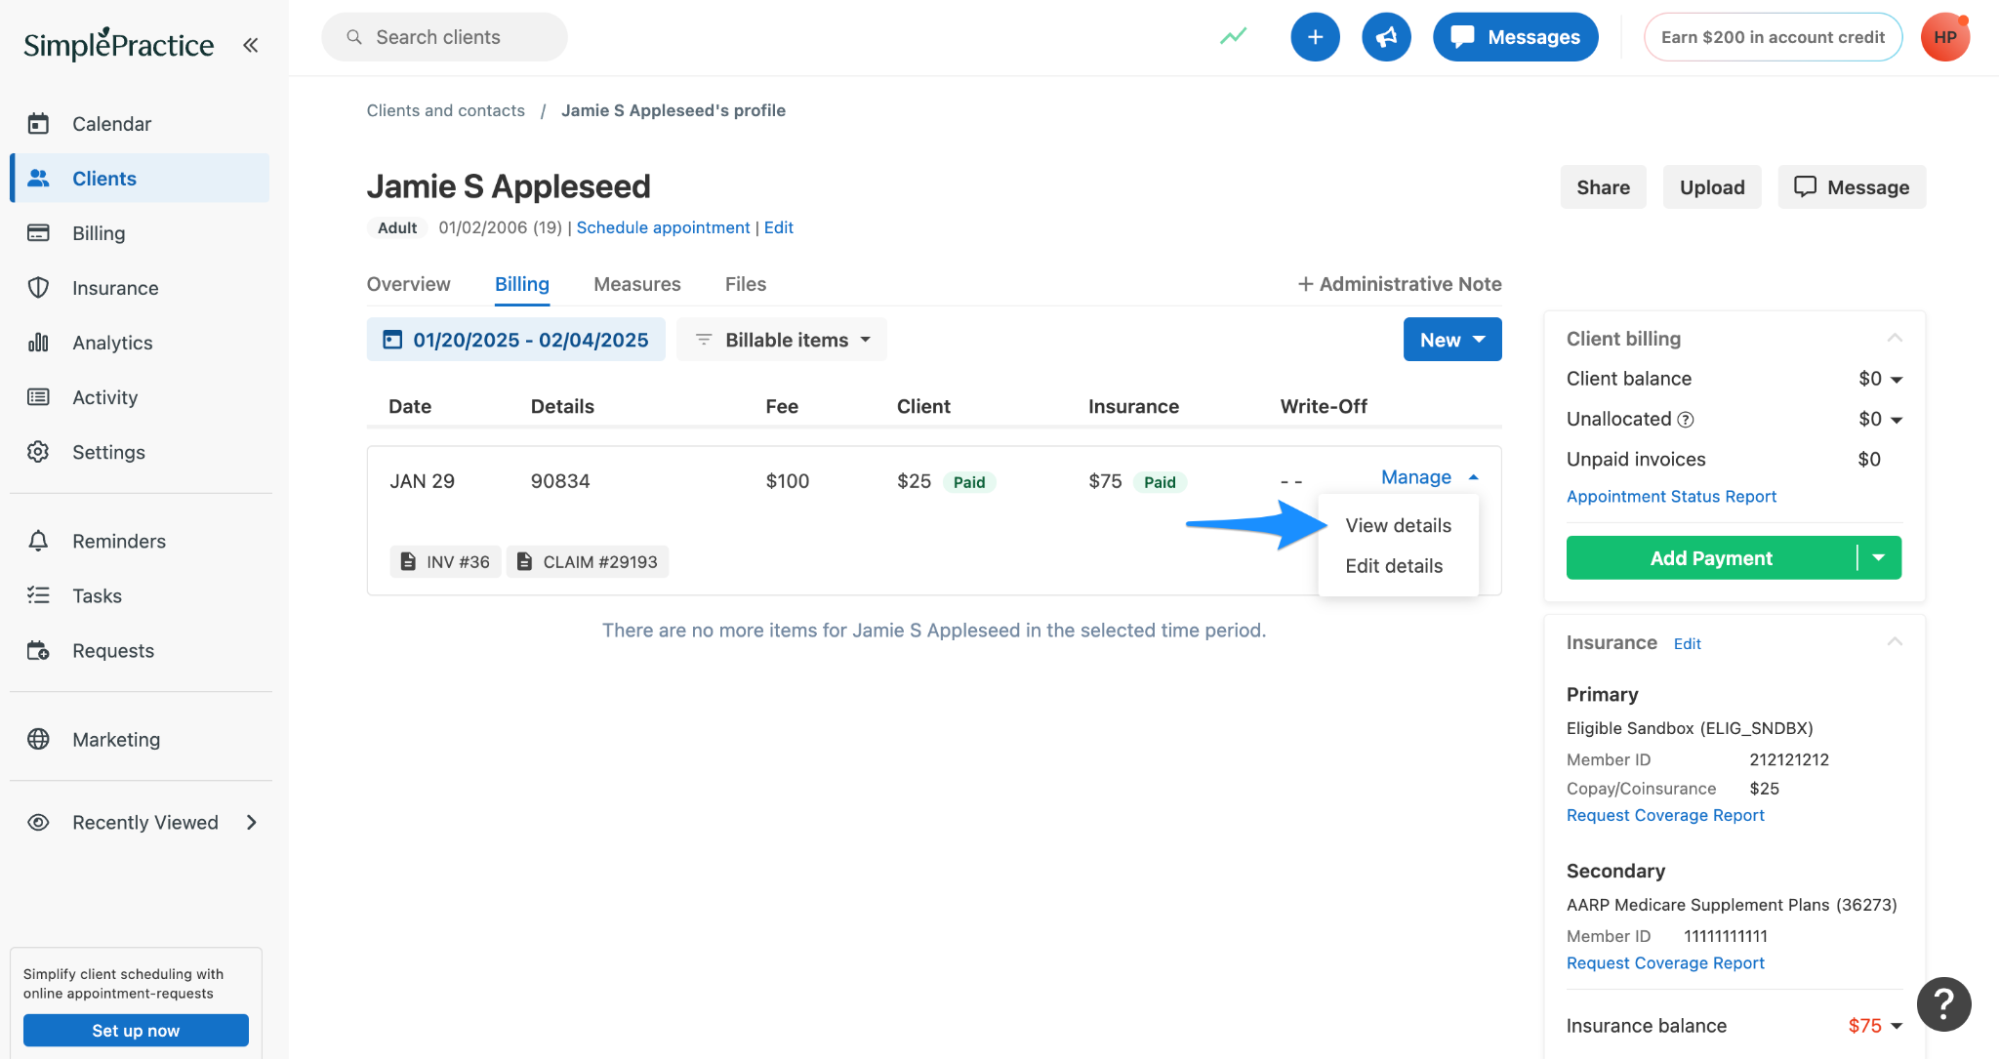Open Appointment Status Report link
The width and height of the screenshot is (1999, 1060).
pyautogui.click(x=1671, y=497)
